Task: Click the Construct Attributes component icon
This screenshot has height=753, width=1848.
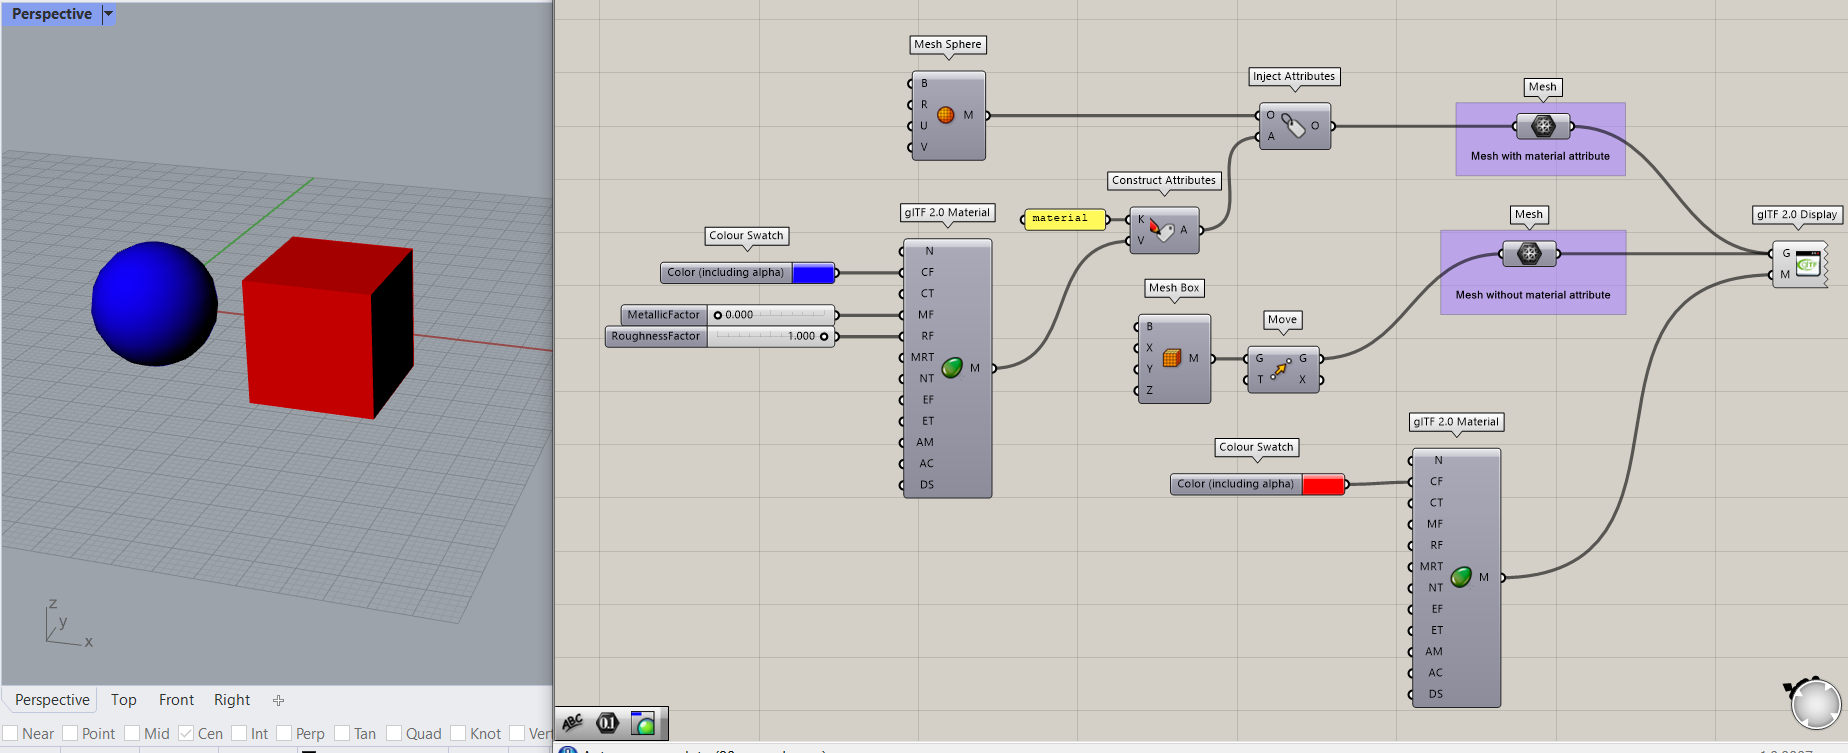Action: tap(1161, 230)
